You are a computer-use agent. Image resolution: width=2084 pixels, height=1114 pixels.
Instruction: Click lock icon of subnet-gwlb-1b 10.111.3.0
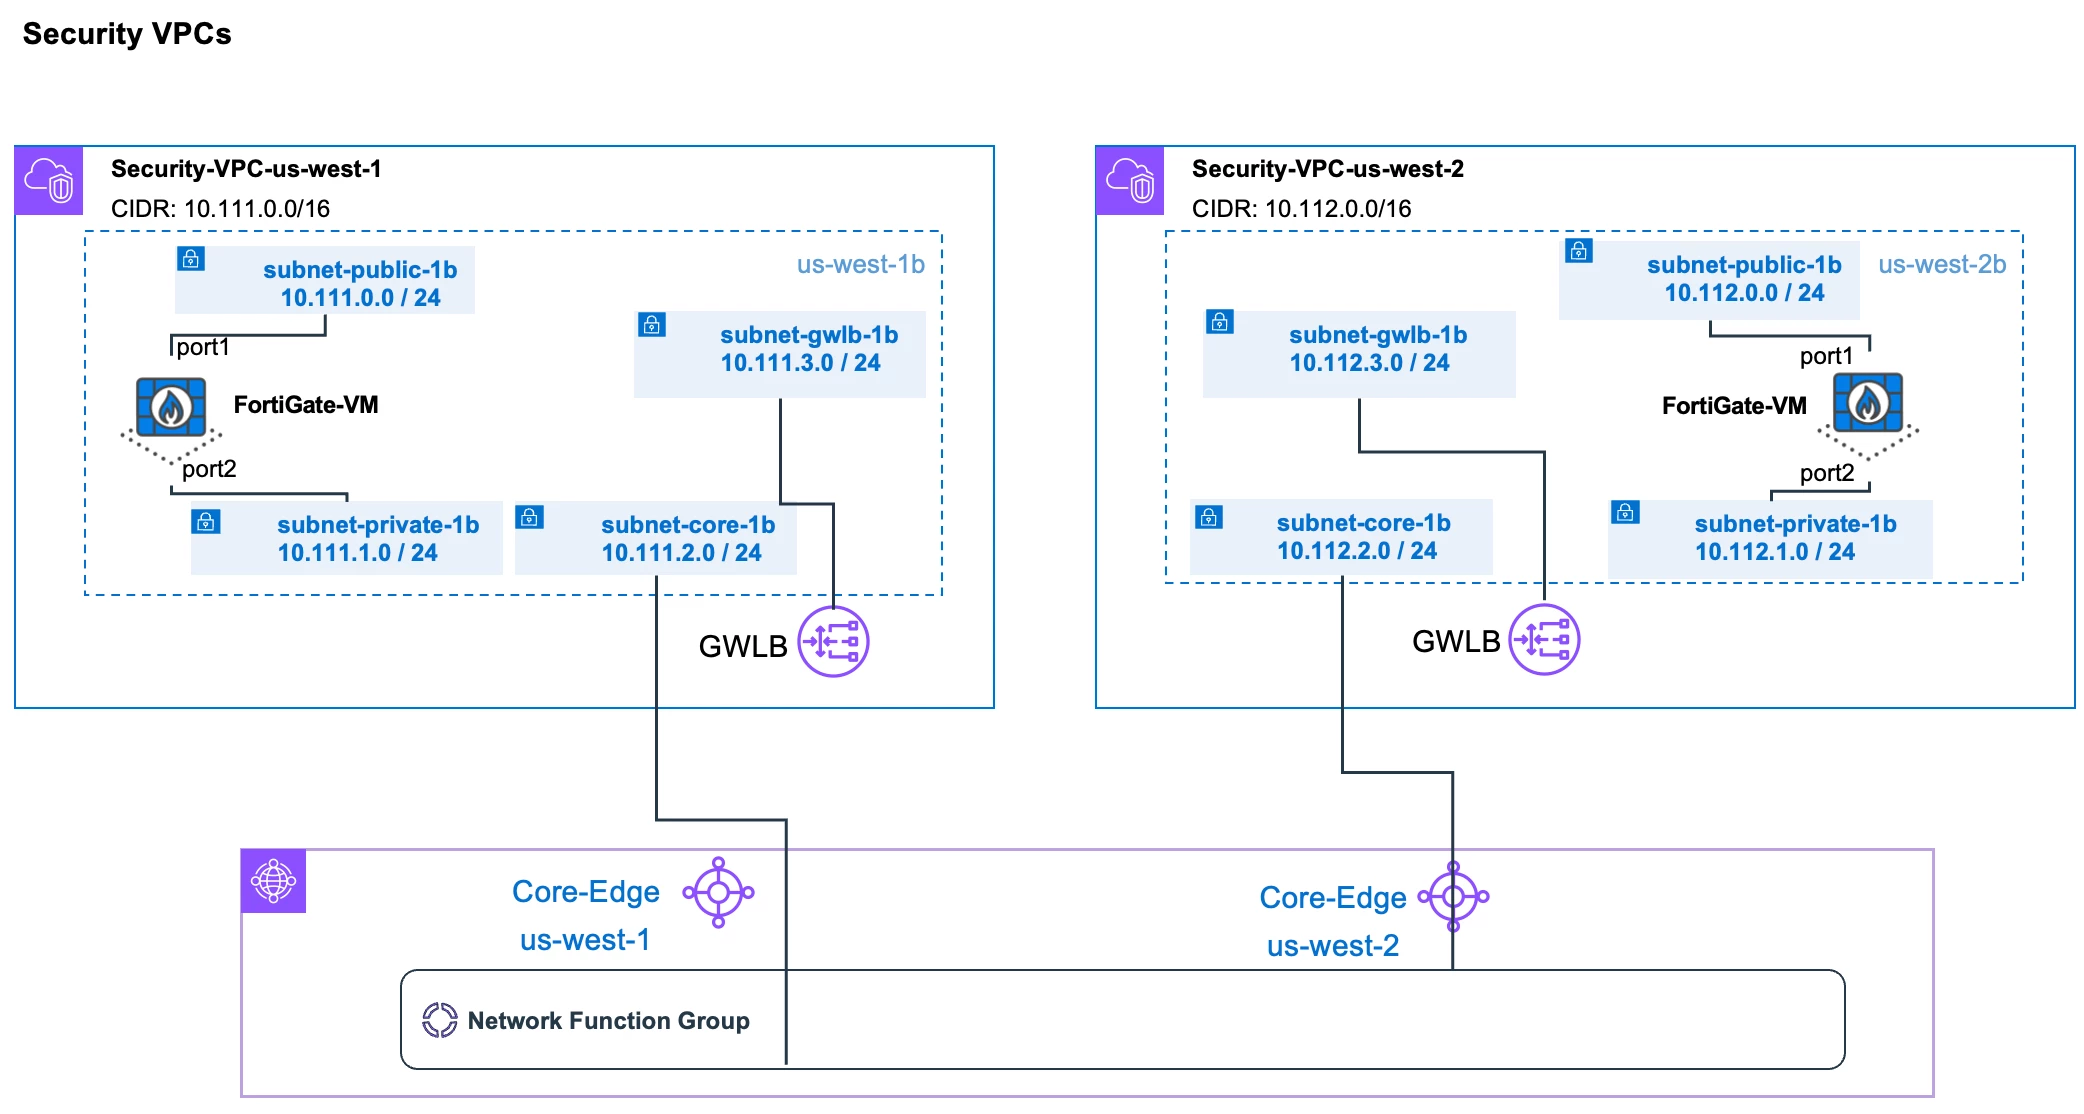pyautogui.click(x=652, y=324)
